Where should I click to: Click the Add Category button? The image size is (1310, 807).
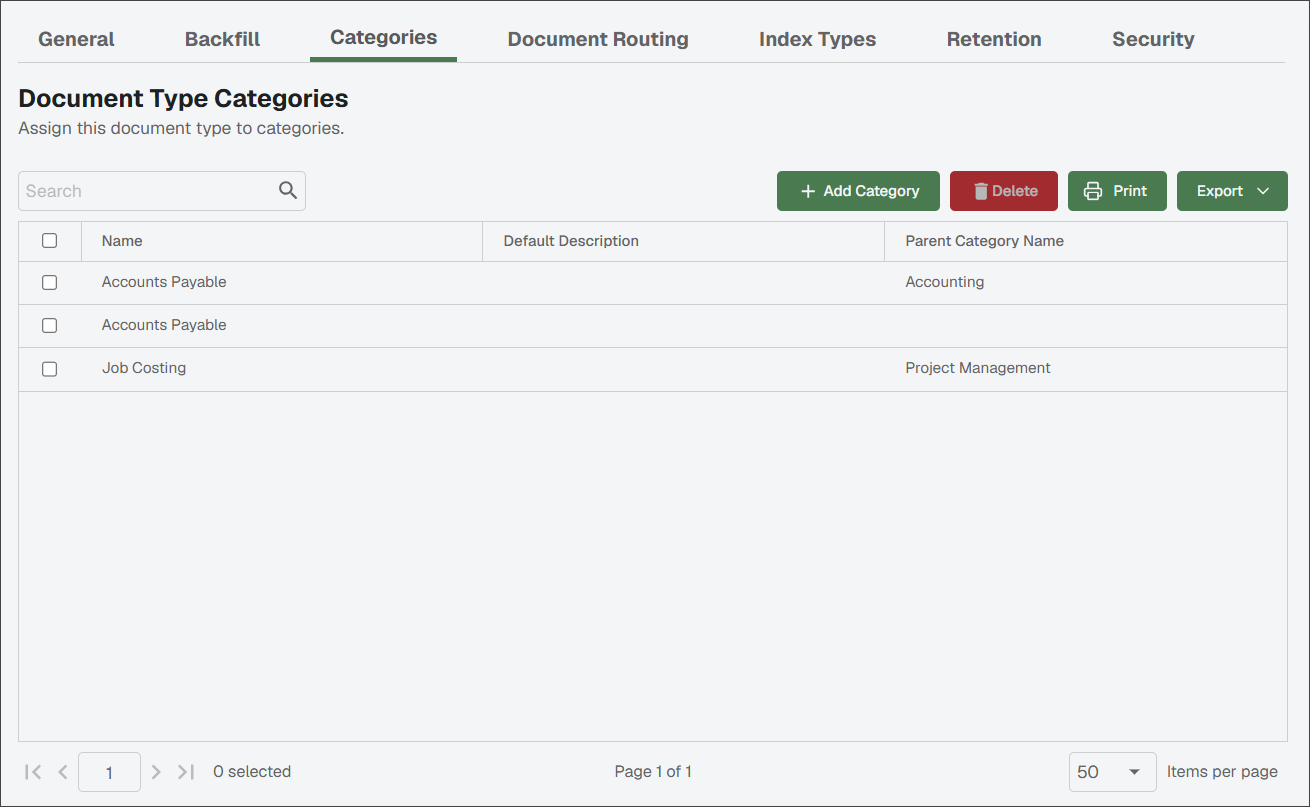click(x=858, y=191)
